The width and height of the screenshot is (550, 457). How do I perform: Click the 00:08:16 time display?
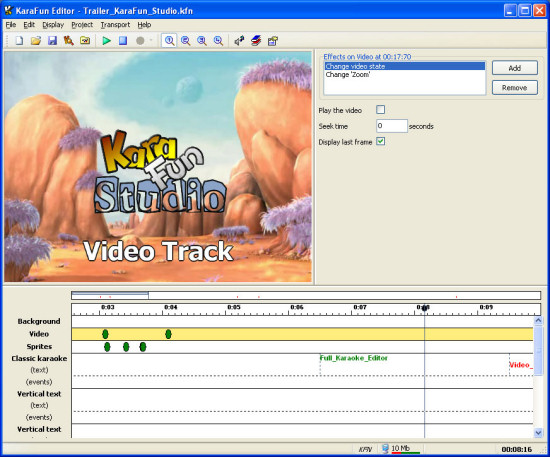tap(517, 449)
